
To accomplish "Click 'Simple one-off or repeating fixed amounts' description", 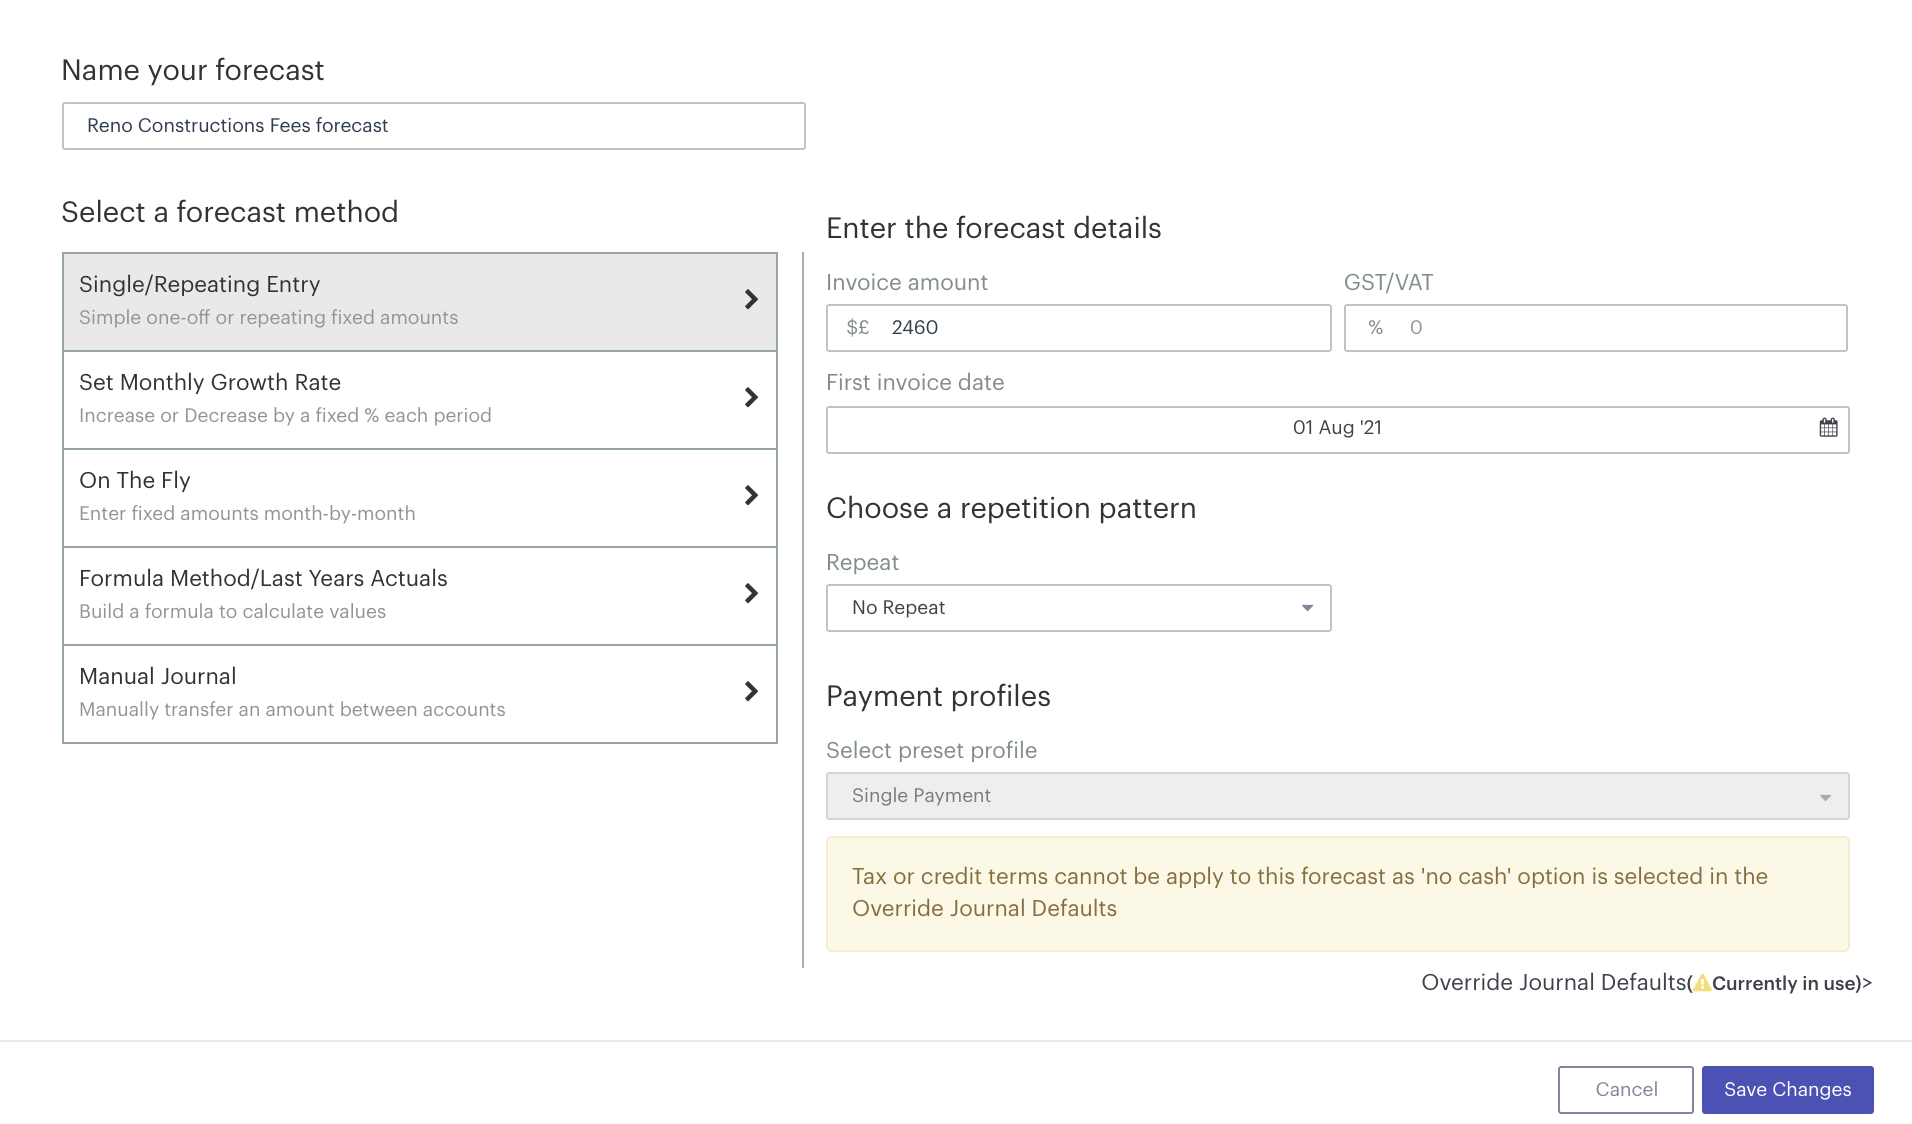I will tap(269, 318).
